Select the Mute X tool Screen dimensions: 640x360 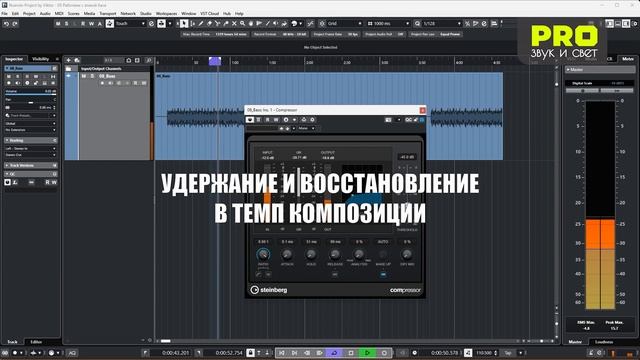point(234,24)
